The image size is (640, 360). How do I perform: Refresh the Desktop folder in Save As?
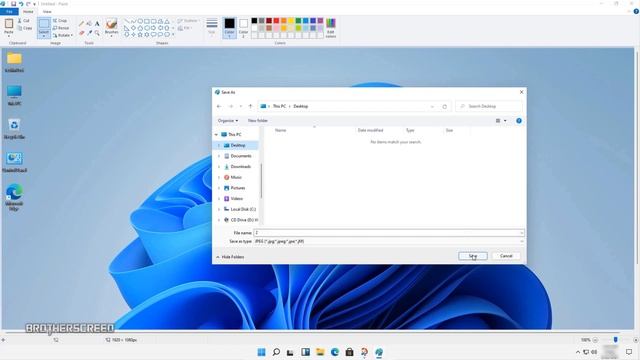(444, 106)
